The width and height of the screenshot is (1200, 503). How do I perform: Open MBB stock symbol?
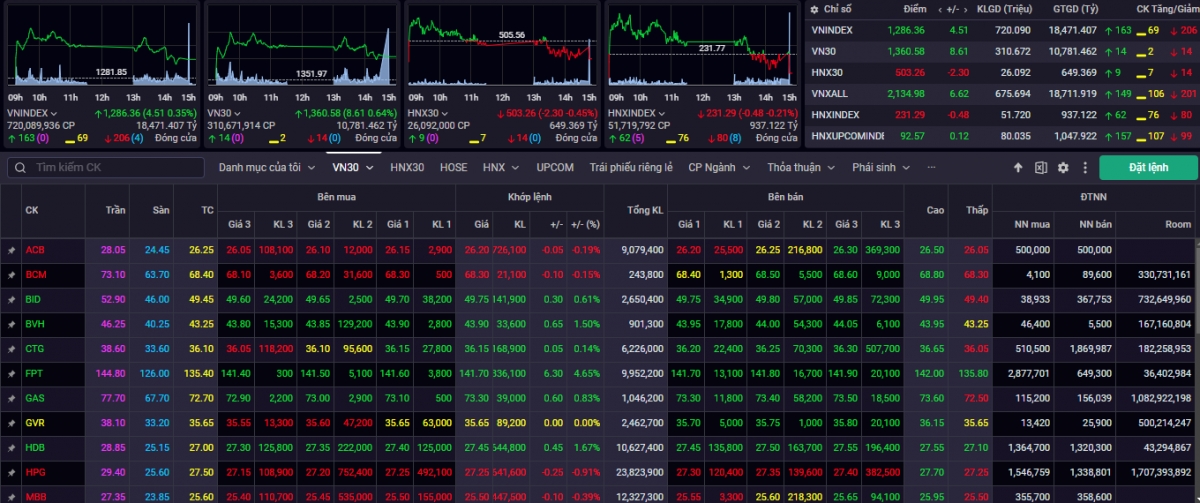pos(36,496)
